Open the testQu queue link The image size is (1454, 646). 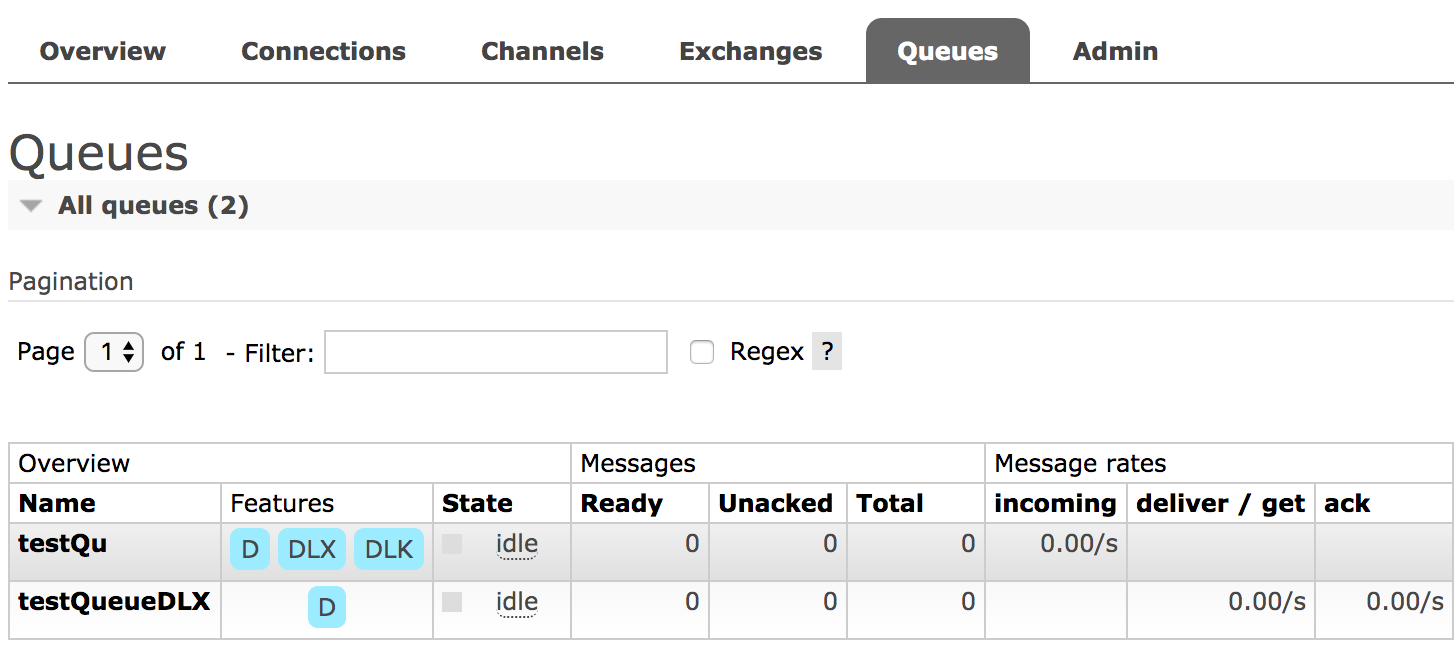pos(62,544)
